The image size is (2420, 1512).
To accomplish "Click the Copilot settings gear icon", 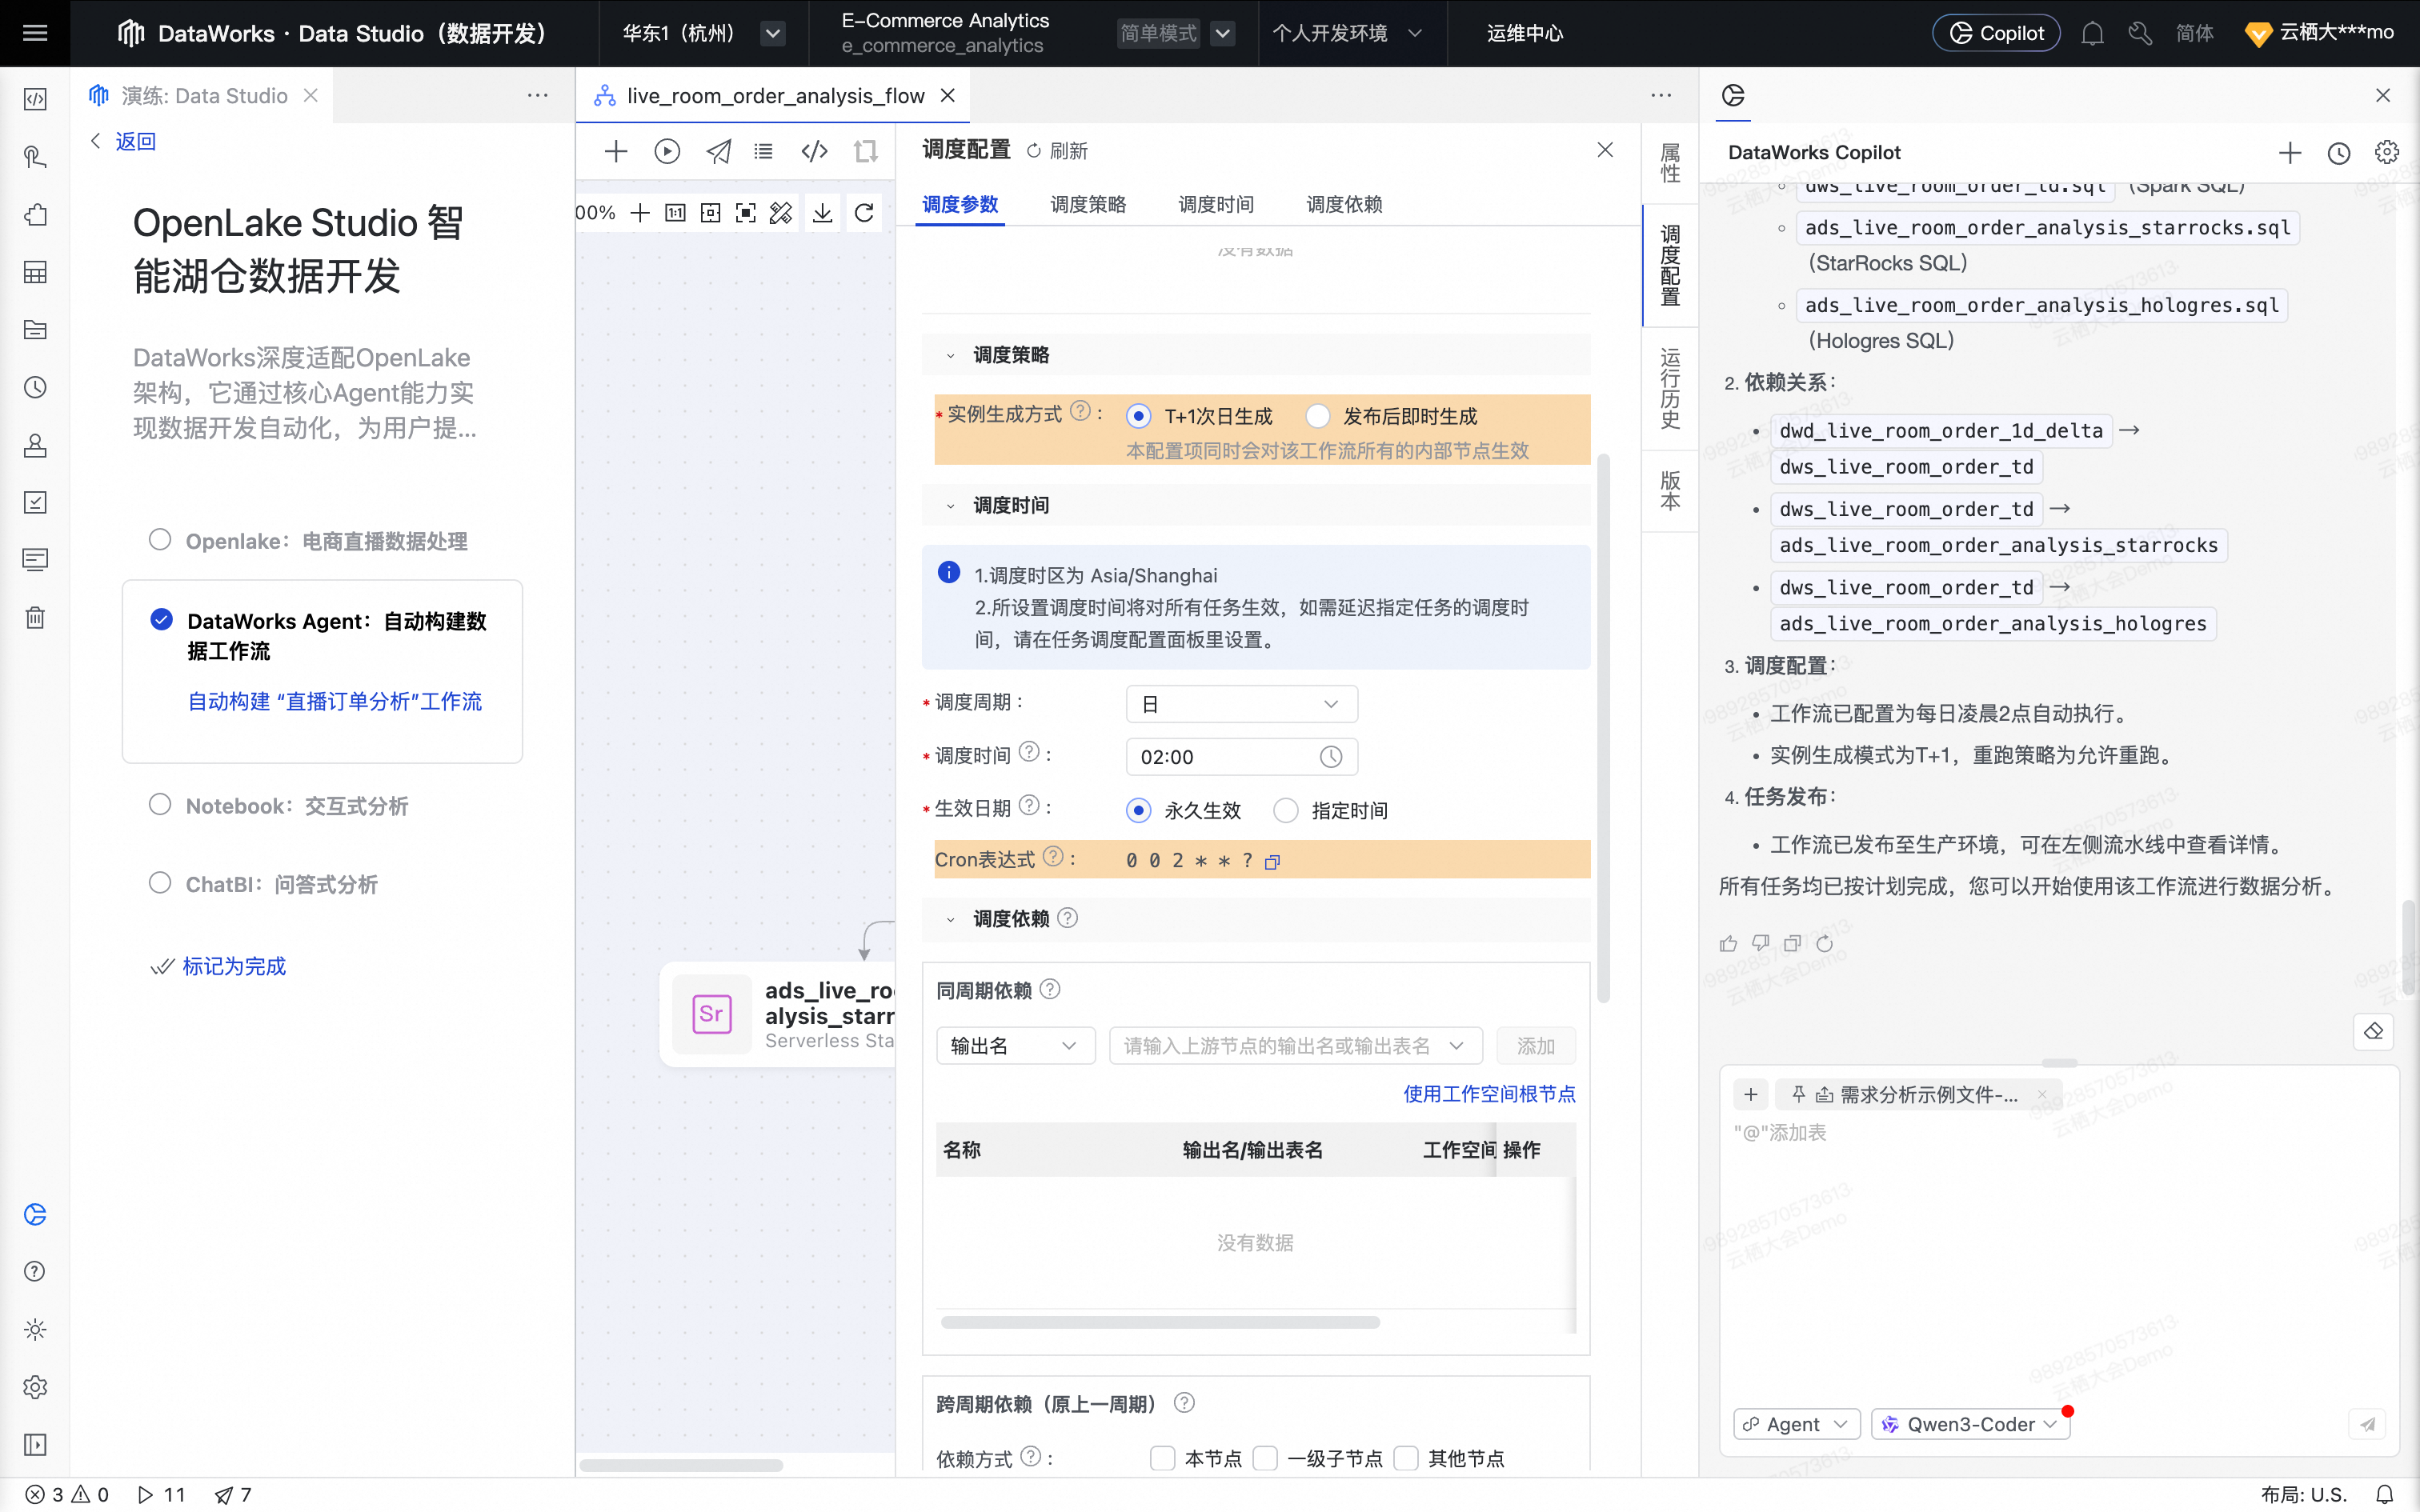I will [x=2386, y=153].
